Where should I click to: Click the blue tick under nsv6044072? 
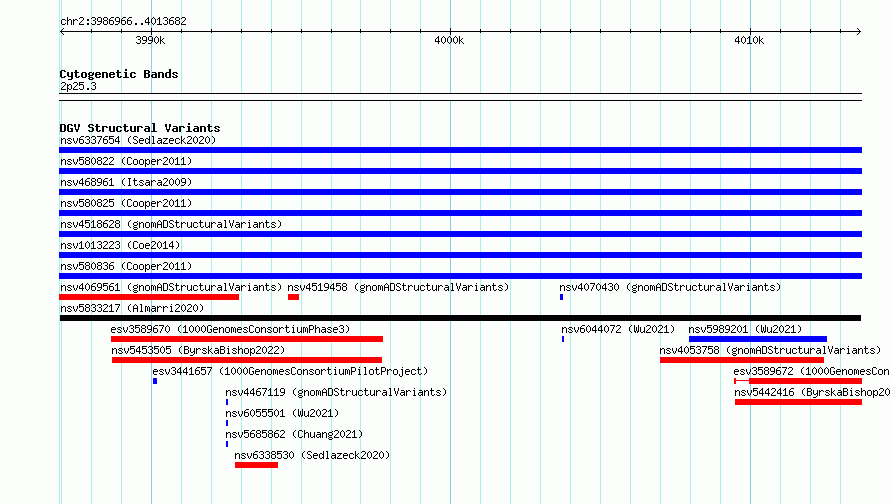[x=563, y=339]
